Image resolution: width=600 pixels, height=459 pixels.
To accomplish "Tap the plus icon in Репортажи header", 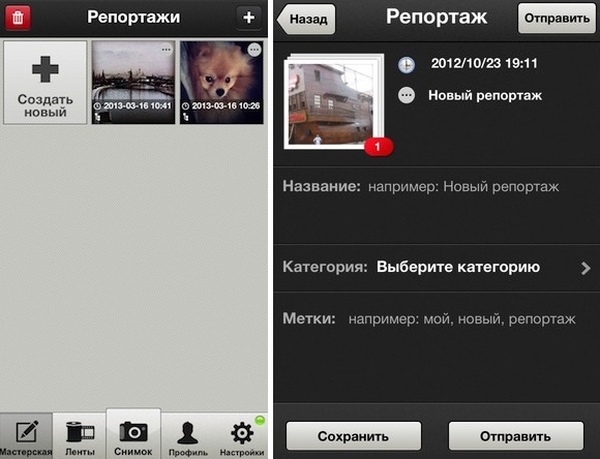I will pyautogui.click(x=249, y=17).
